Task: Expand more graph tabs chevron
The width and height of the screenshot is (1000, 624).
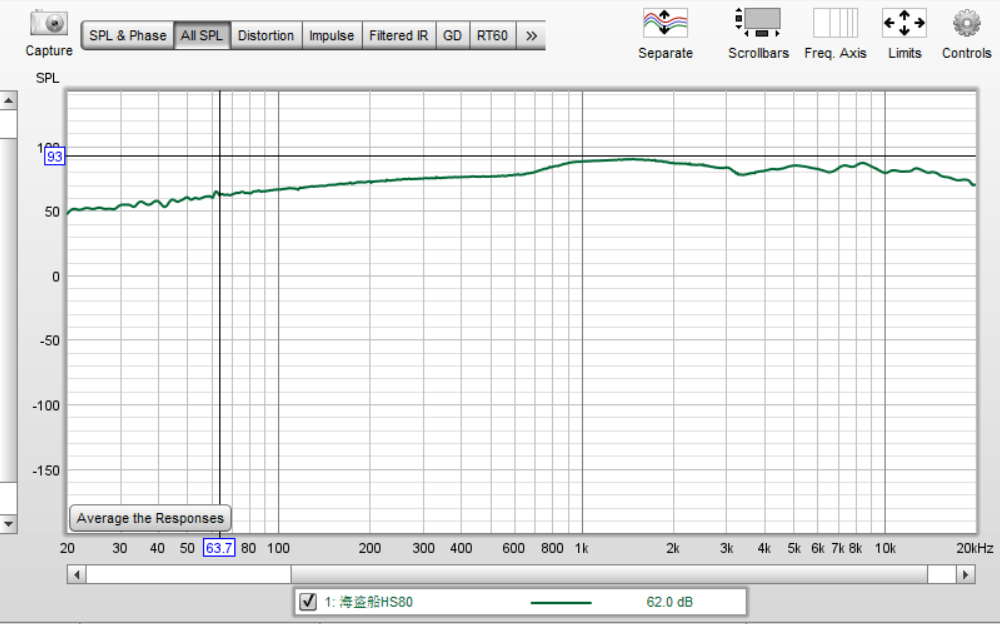Action: 531,36
